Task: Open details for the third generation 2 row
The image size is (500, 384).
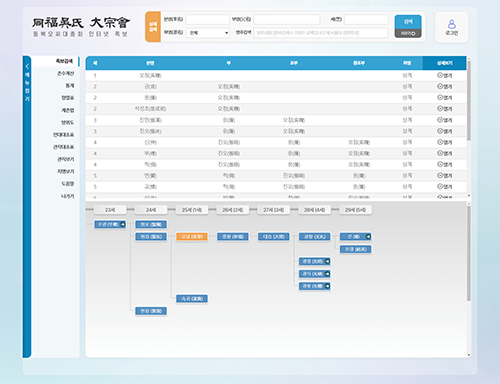Action: (444, 109)
